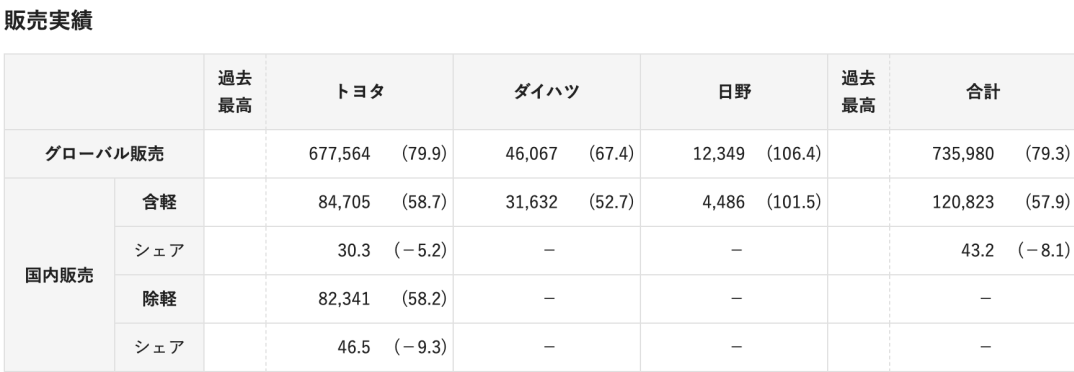Click total share value 43.2
1074x372 pixels.
977,251
